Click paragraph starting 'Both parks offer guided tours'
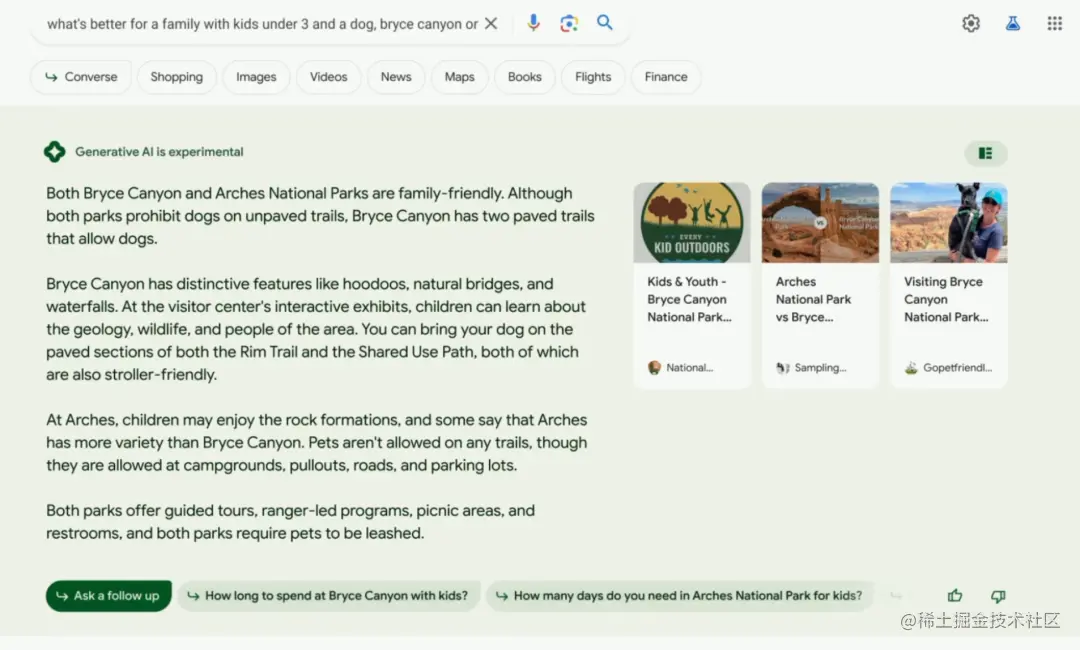 point(291,522)
